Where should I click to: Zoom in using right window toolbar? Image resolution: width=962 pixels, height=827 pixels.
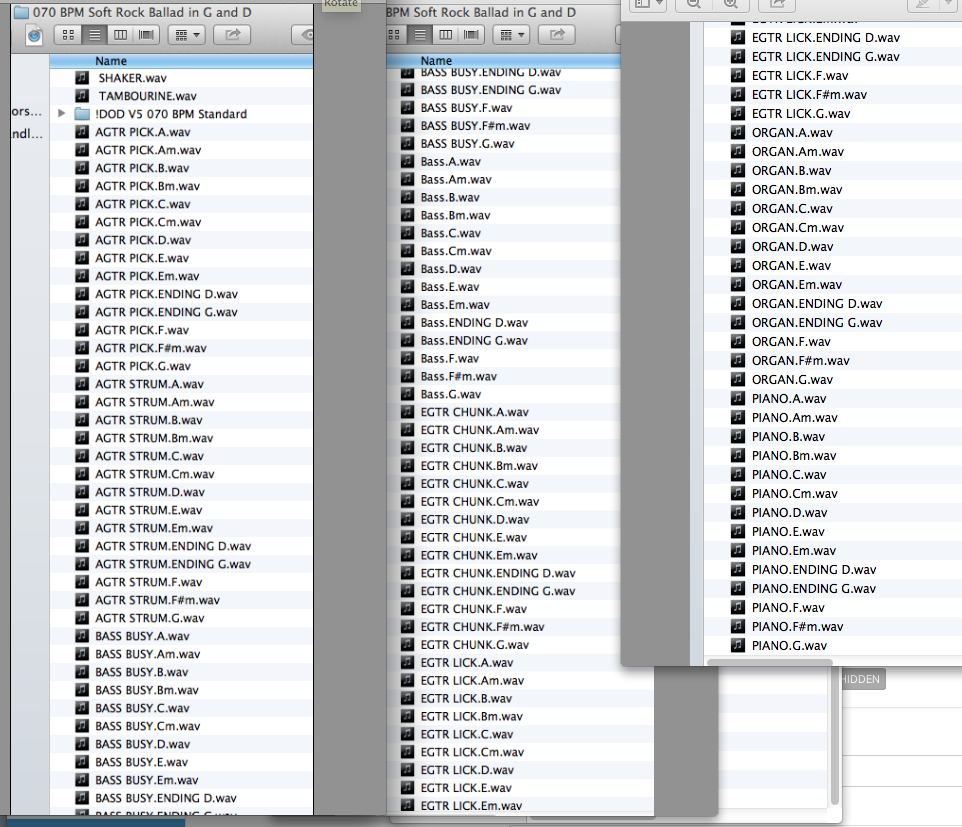[x=730, y=5]
